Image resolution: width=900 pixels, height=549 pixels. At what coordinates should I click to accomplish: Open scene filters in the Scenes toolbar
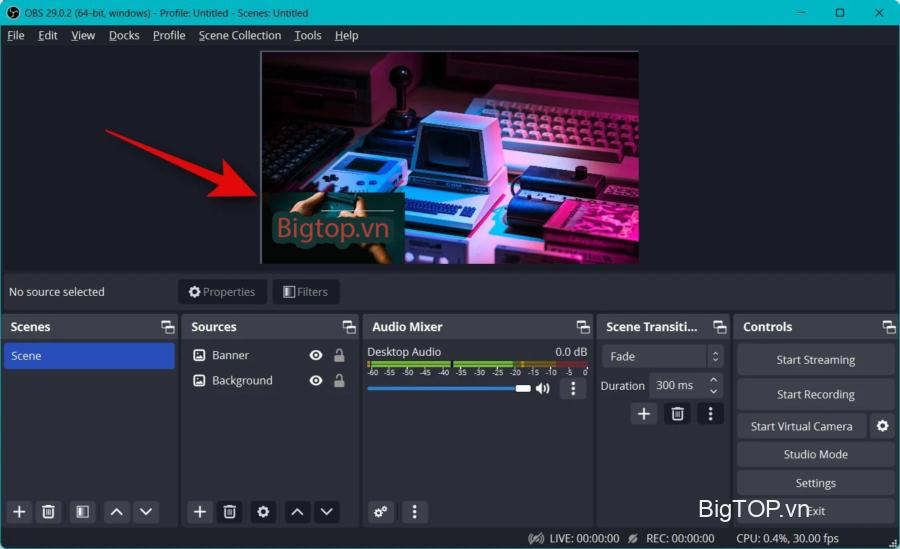pos(83,511)
